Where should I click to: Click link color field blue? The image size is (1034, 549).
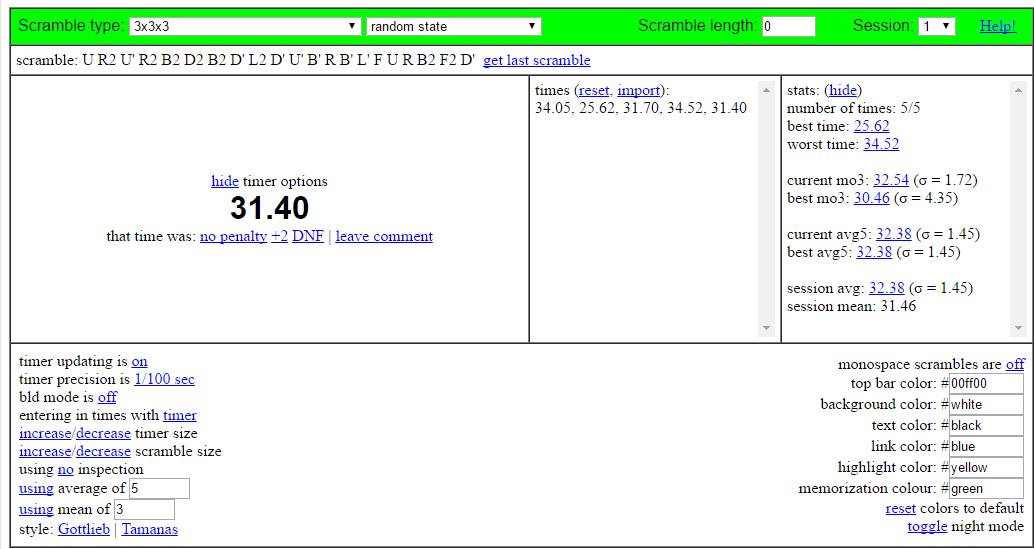(987, 447)
